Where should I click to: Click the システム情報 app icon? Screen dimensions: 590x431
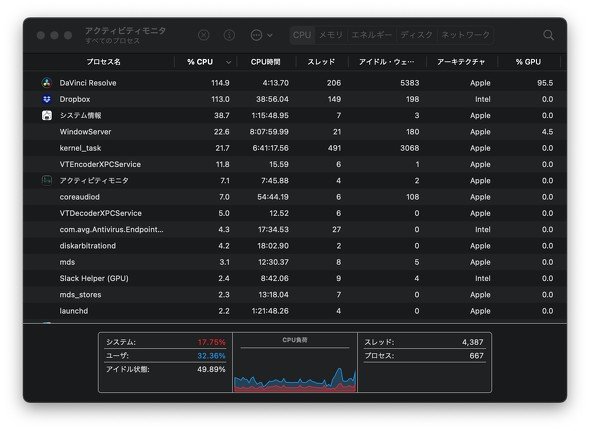47,115
